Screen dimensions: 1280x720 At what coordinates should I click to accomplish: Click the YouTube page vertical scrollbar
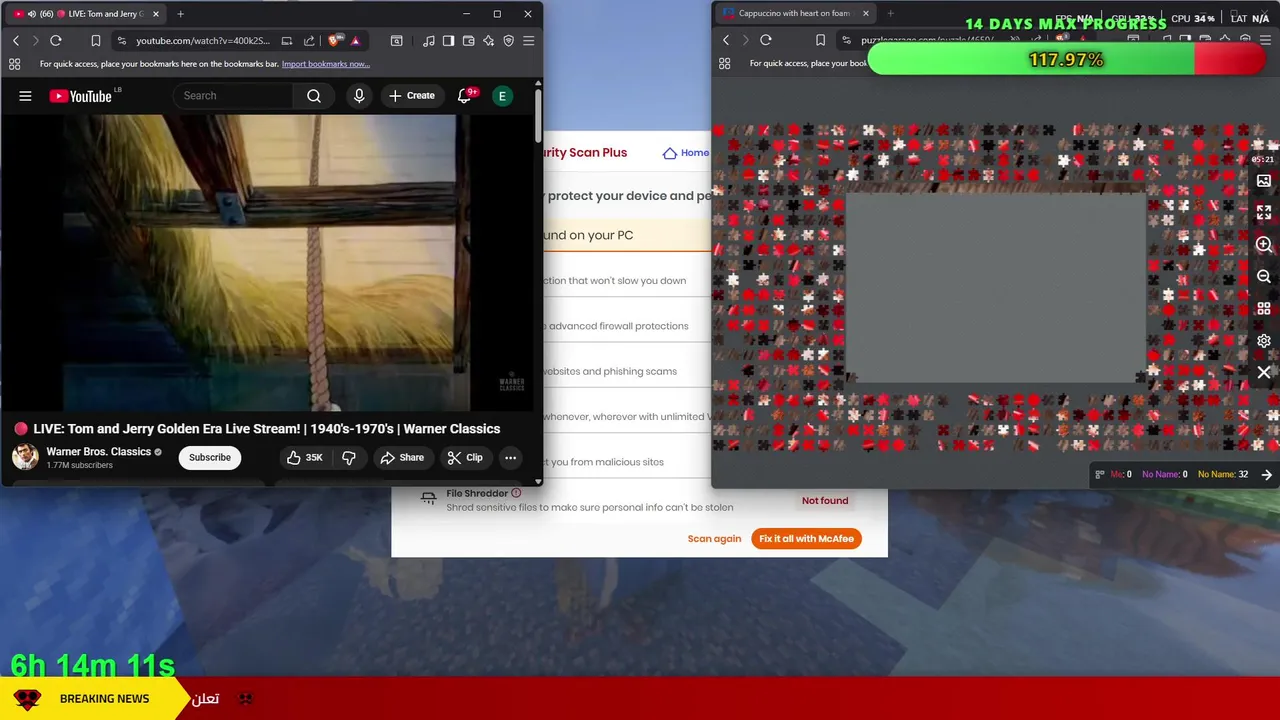[x=538, y=115]
